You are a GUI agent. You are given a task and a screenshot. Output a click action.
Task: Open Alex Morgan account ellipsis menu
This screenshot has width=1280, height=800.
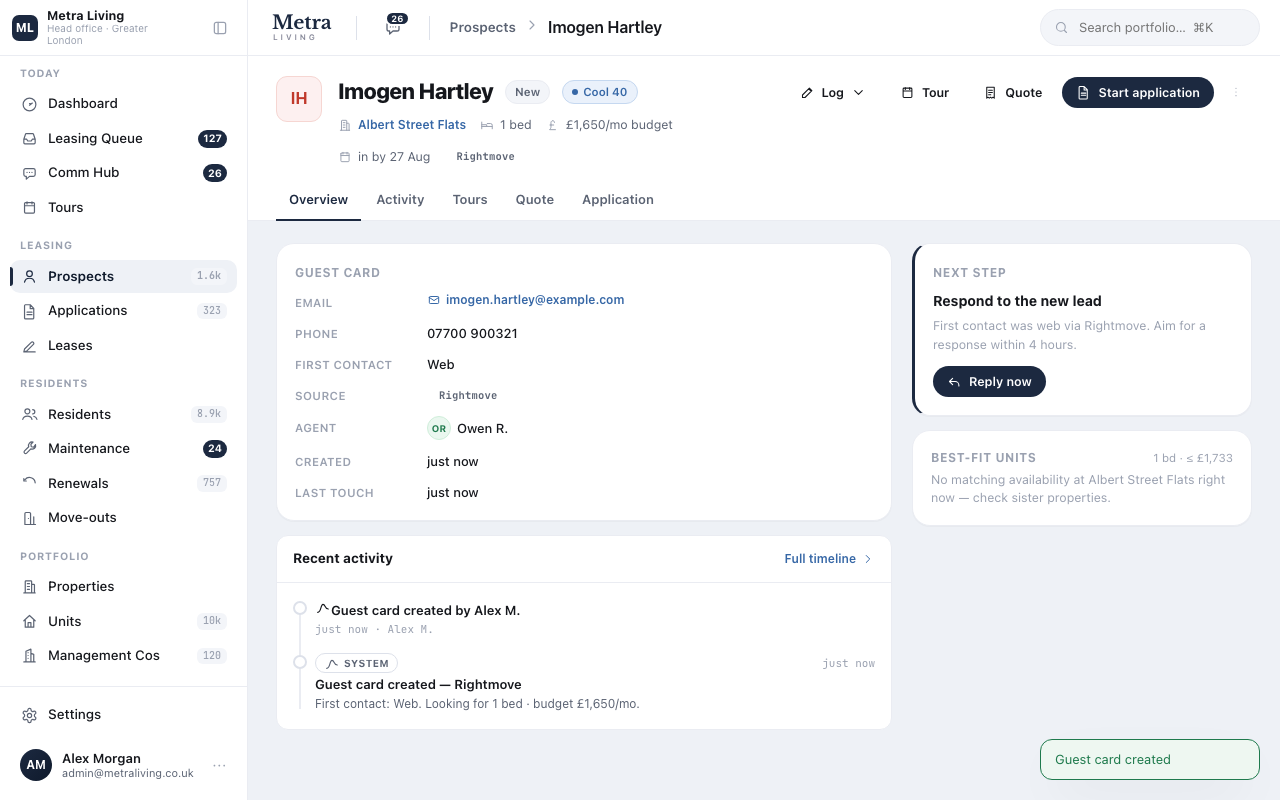coord(219,766)
